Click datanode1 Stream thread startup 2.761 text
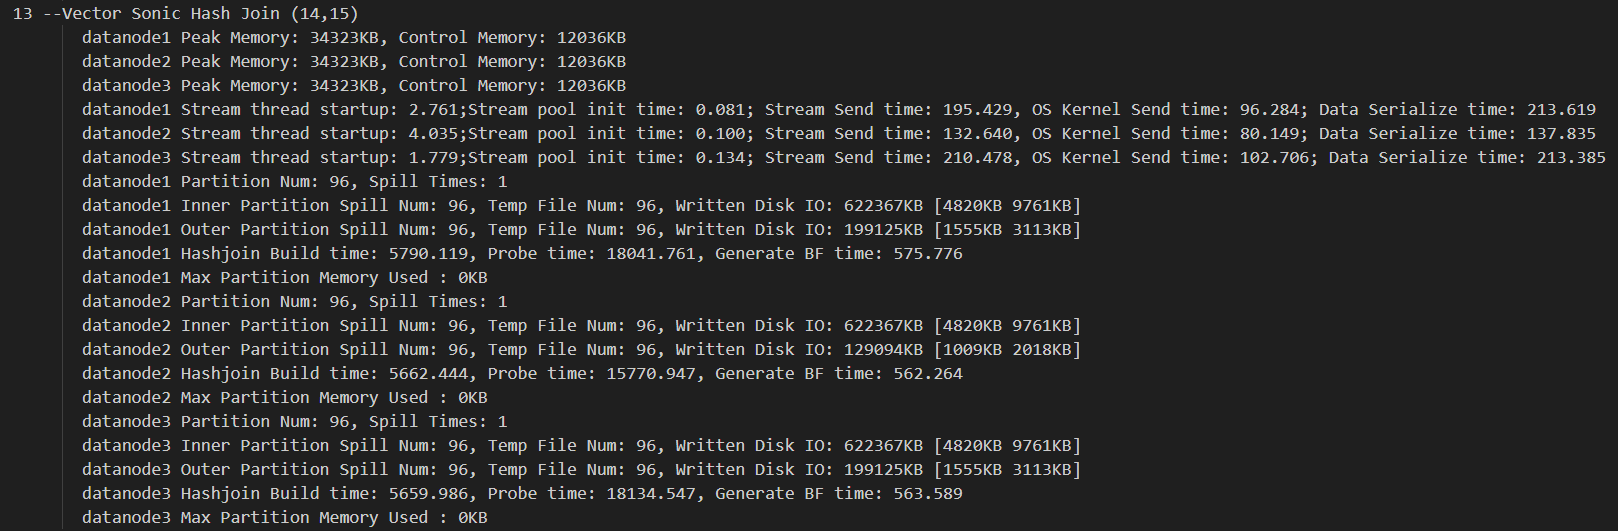Viewport: 1618px width, 531px height. coord(270,110)
